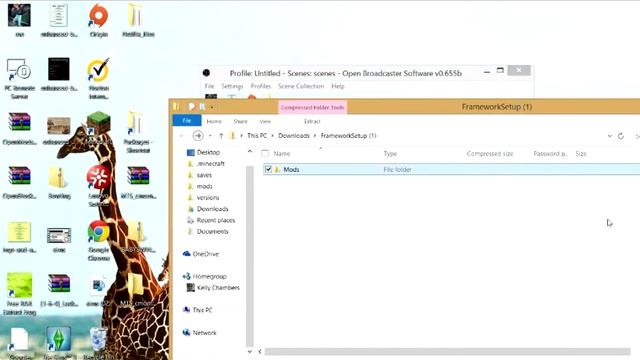The width and height of the screenshot is (640, 360).
Task: Open the mods folder in the sidebar
Action: [x=200, y=187]
